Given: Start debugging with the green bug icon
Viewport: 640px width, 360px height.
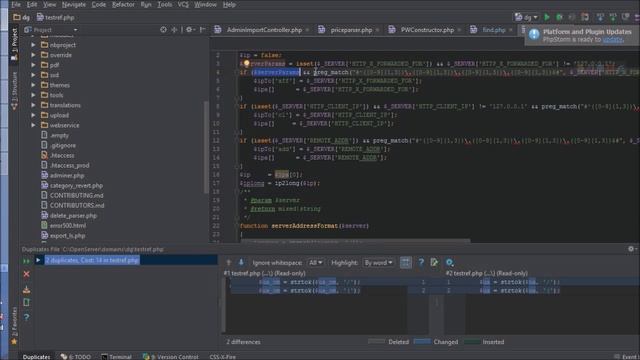Looking at the screenshot, I should [560, 17].
